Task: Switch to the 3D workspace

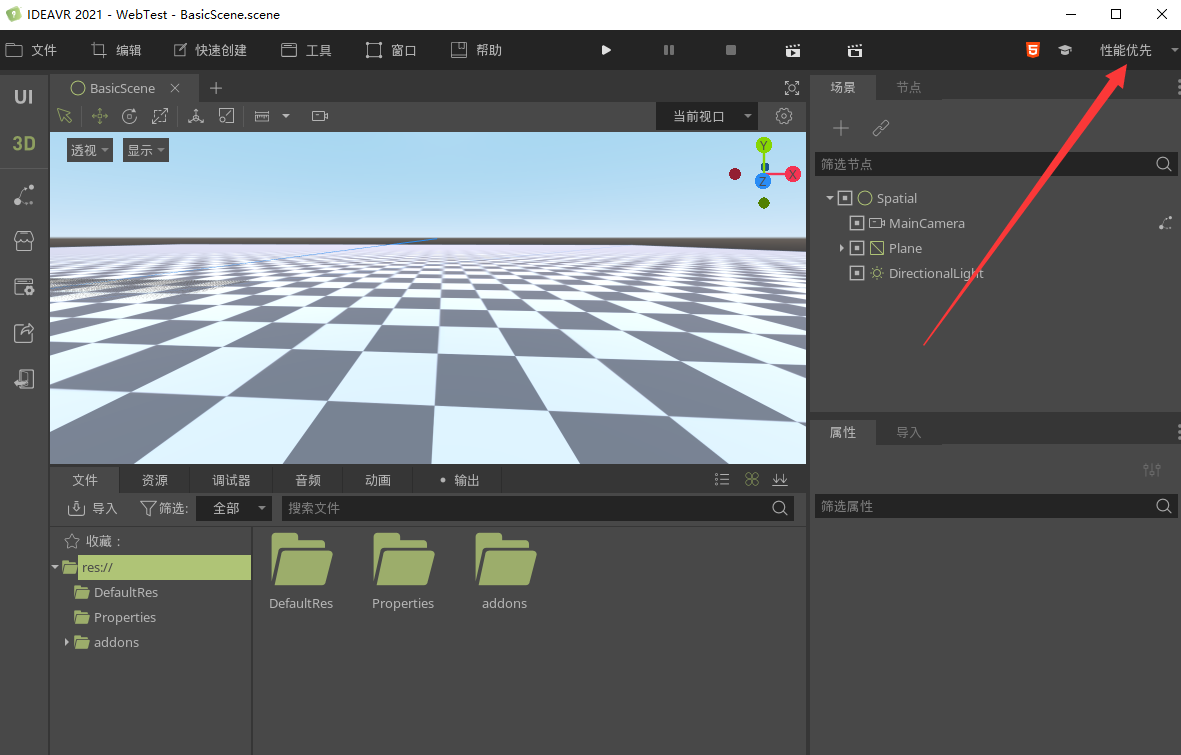Action: 23,143
